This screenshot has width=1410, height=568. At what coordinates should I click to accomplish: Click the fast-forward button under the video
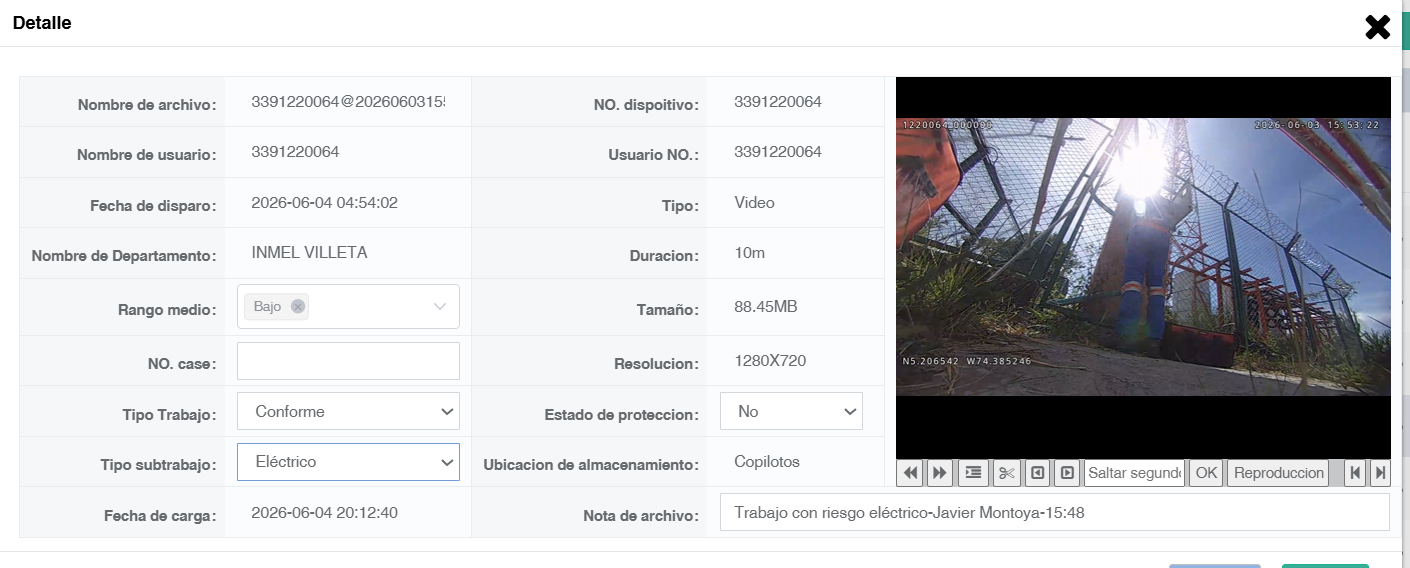coord(940,473)
